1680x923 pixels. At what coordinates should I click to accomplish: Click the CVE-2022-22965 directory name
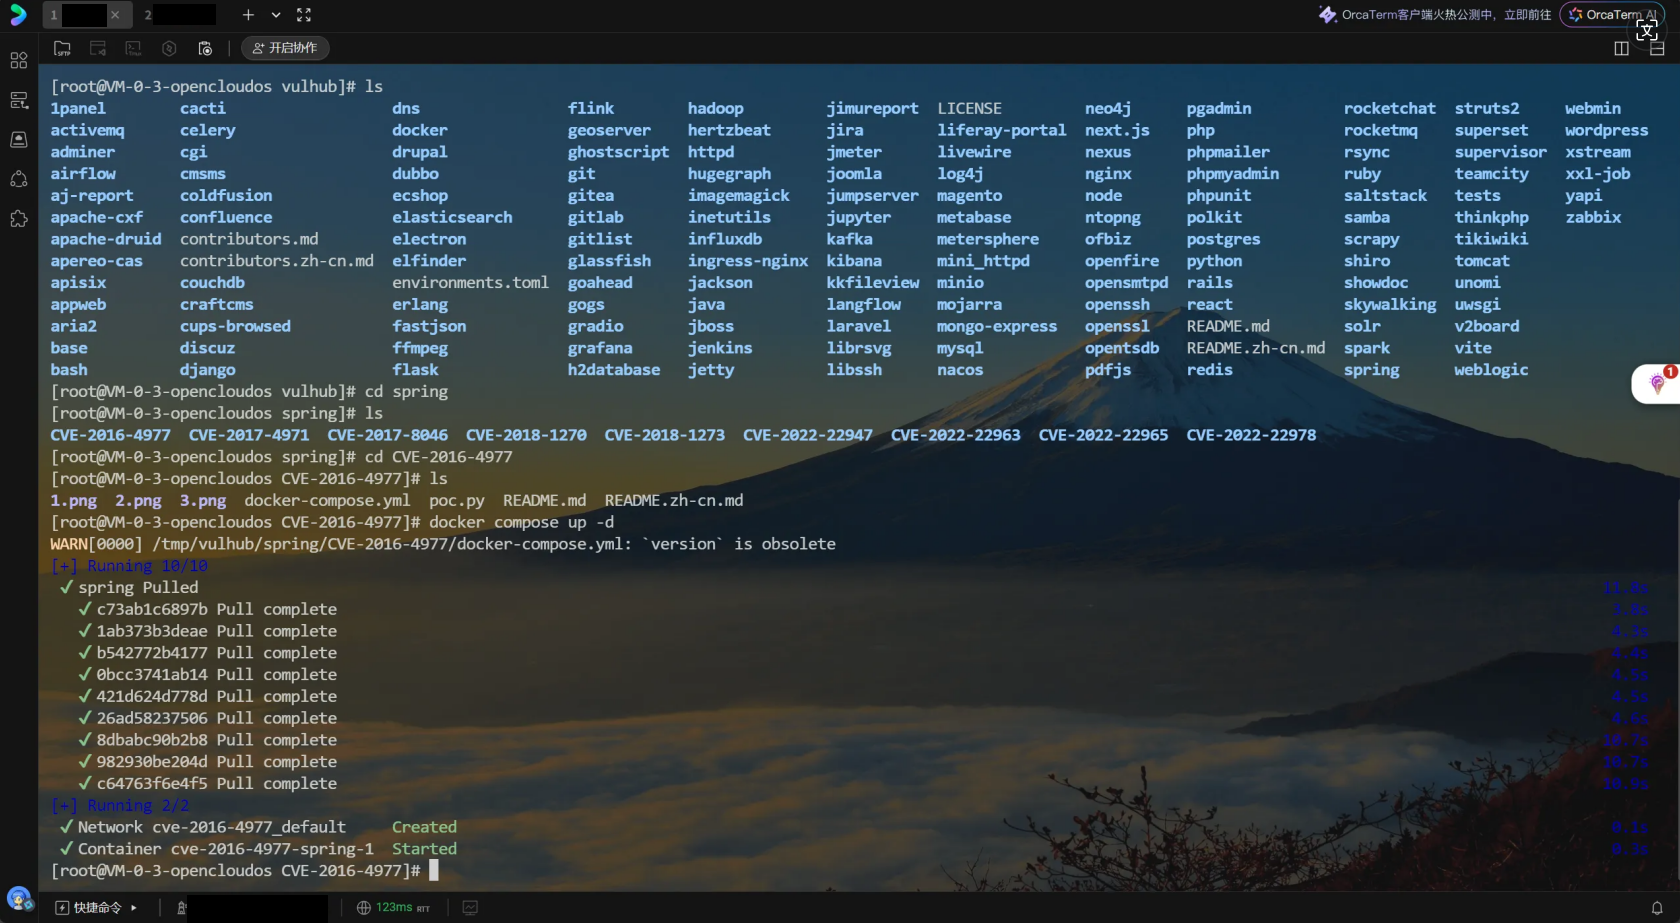tap(1103, 435)
